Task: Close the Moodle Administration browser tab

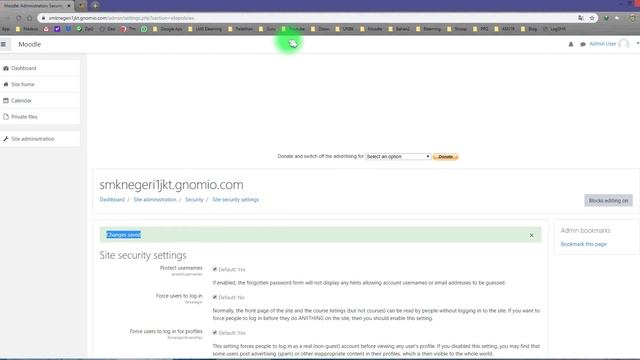Action: [69, 6]
